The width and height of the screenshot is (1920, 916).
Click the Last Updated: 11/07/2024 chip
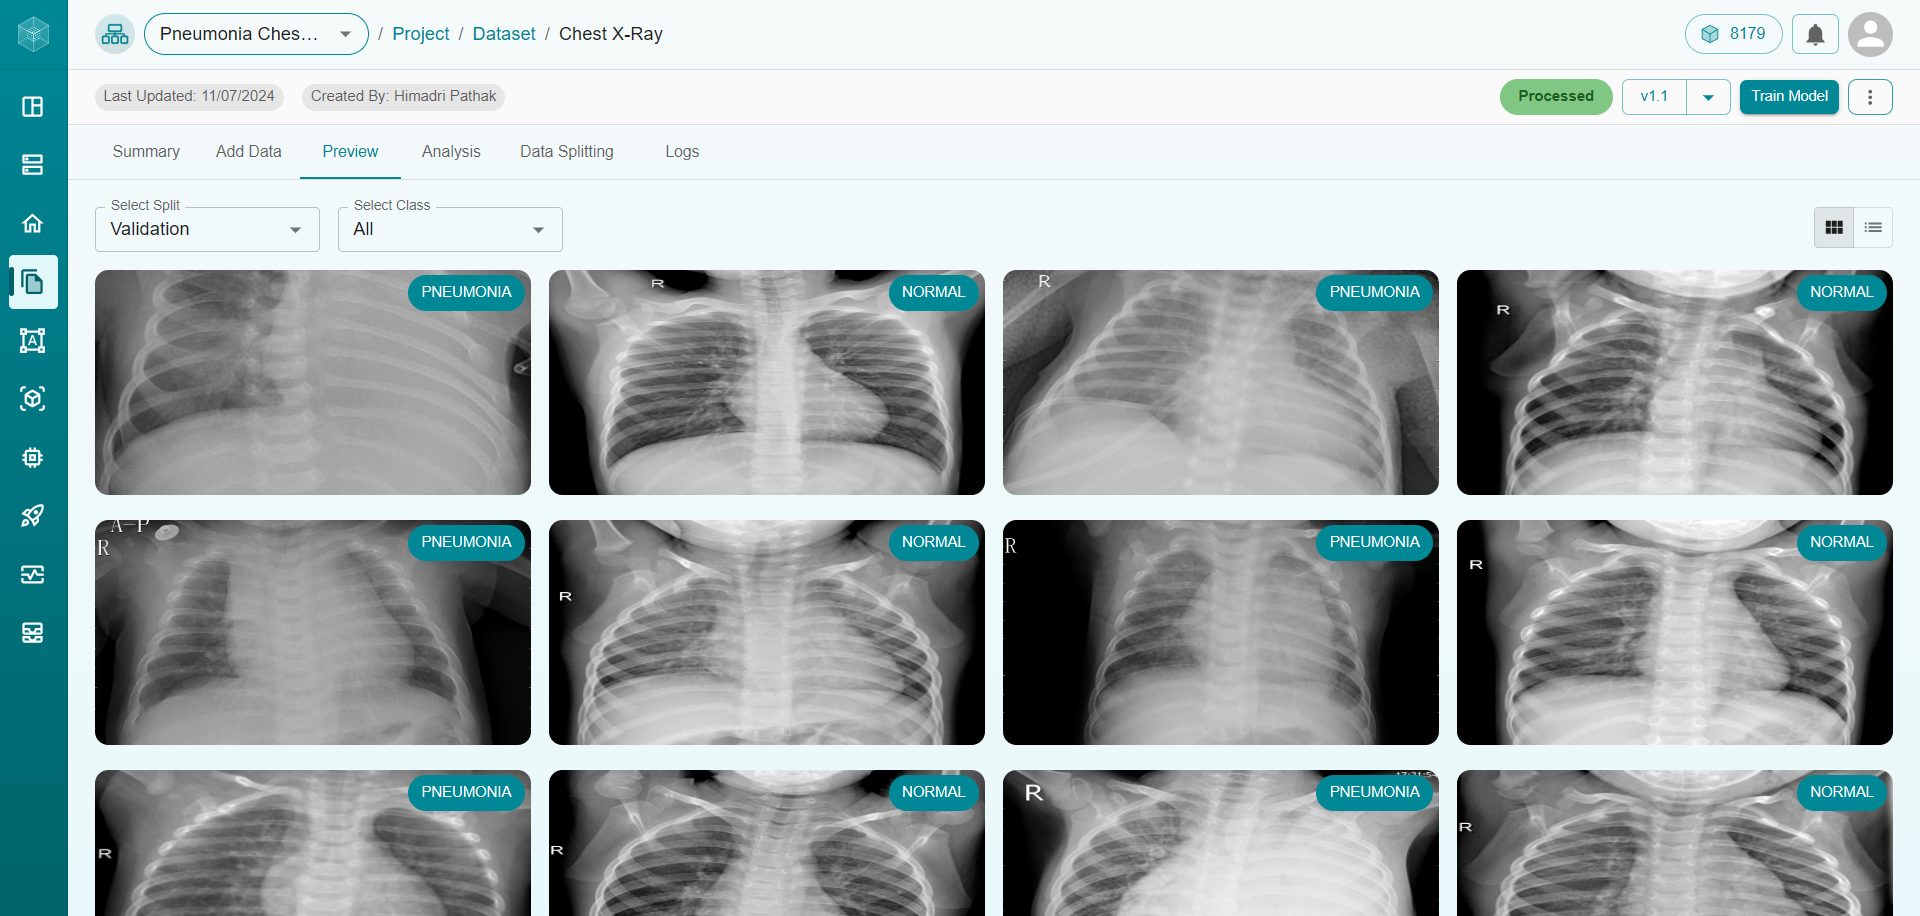click(x=189, y=97)
